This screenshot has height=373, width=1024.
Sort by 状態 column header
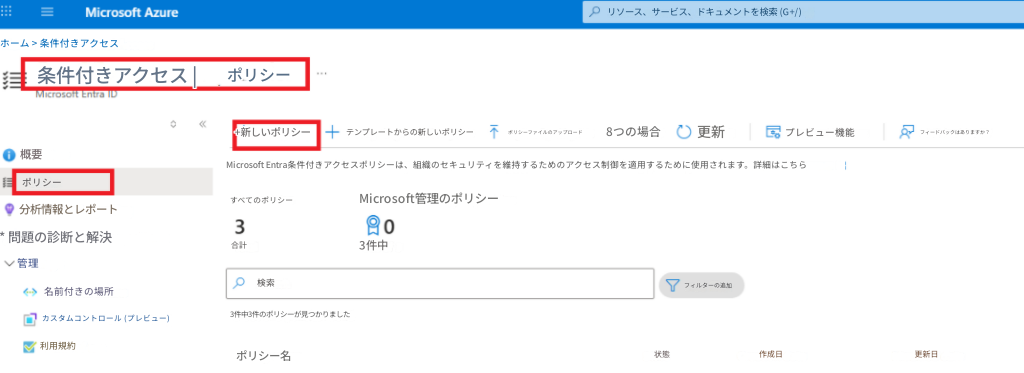tap(662, 355)
